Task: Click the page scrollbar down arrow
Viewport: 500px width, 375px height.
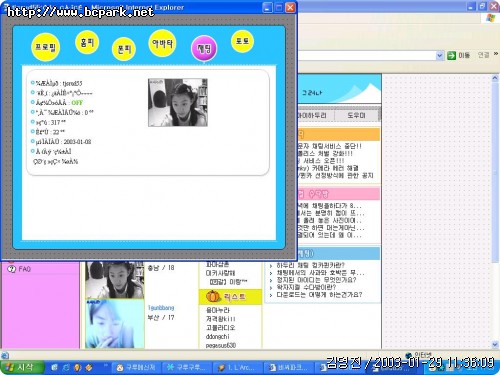Action: pos(495,345)
